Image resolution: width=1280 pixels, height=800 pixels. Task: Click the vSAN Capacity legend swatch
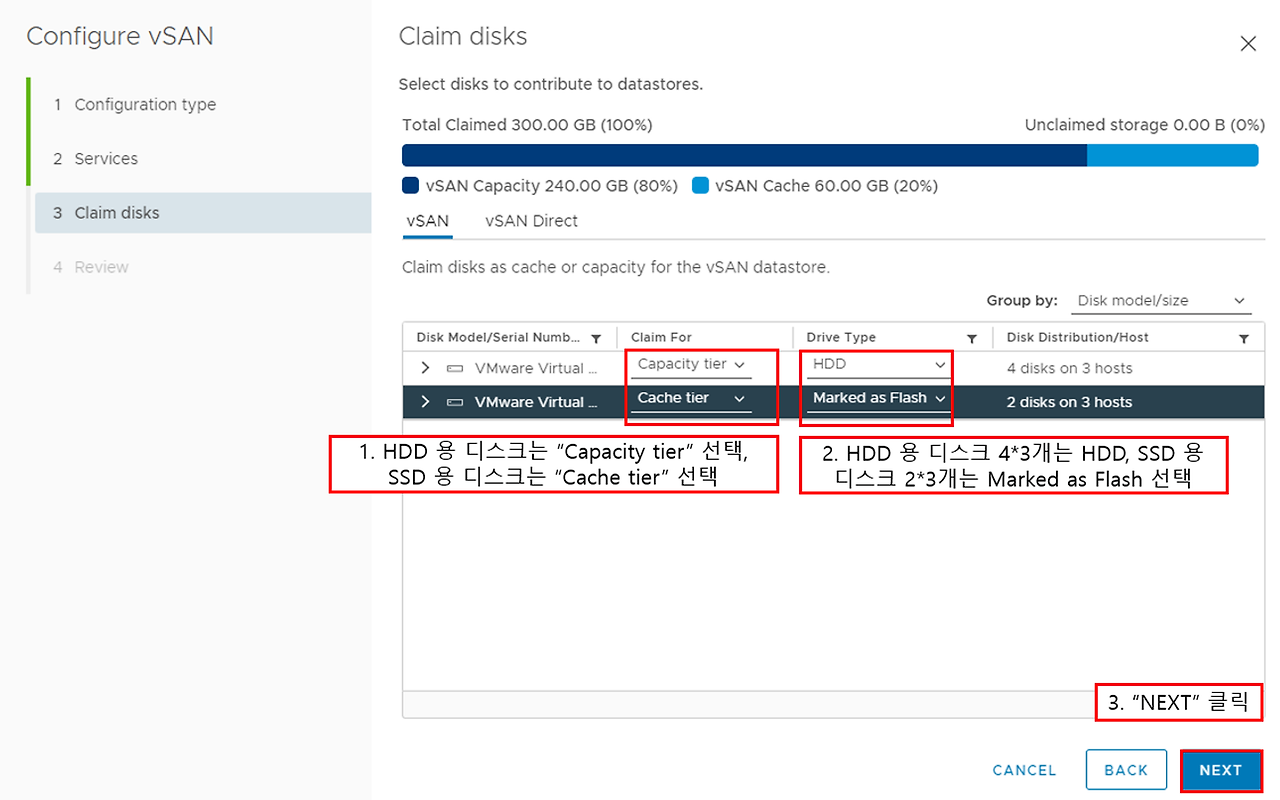point(410,186)
